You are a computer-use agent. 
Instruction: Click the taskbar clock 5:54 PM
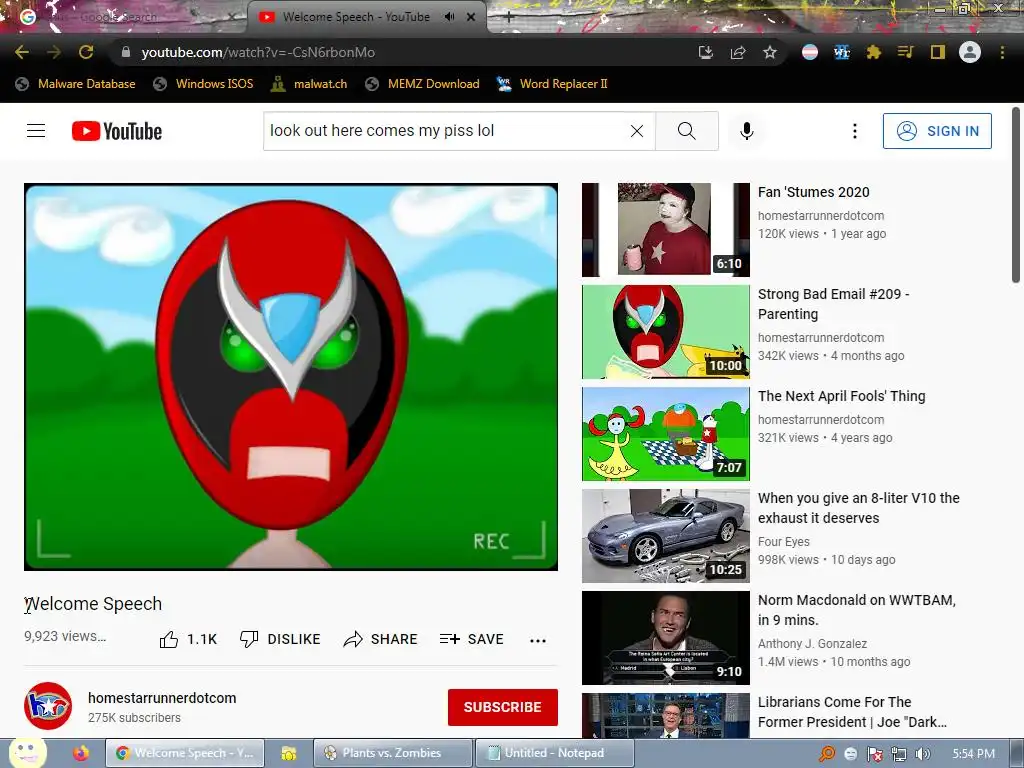[974, 754]
